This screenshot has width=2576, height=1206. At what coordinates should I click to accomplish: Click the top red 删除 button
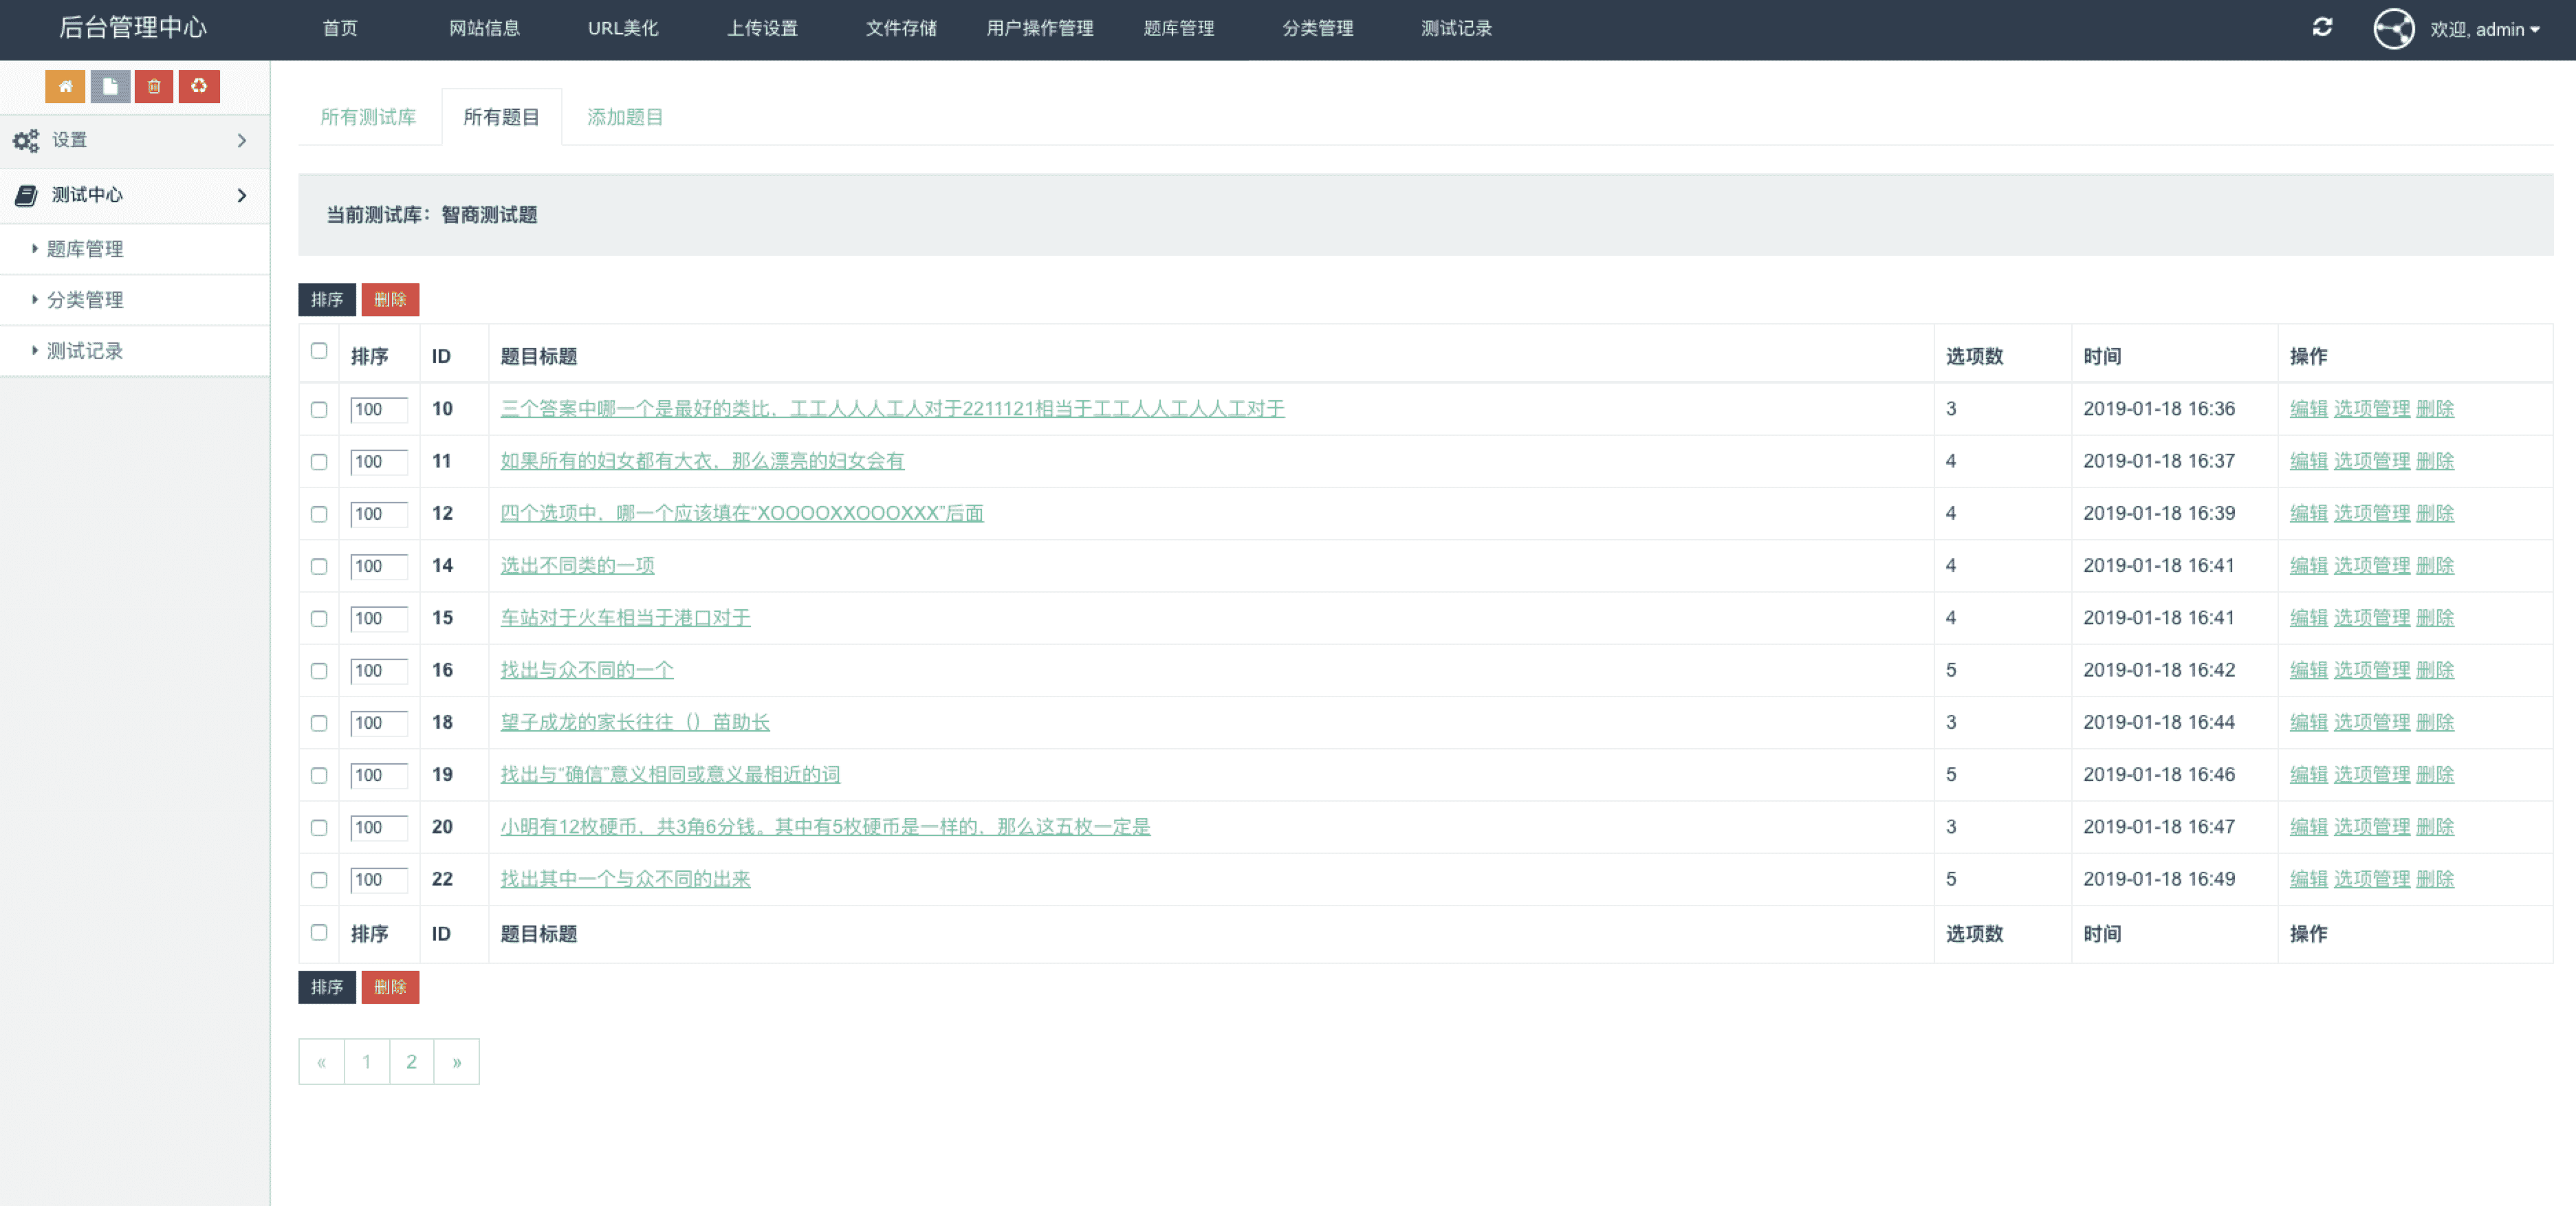390,299
